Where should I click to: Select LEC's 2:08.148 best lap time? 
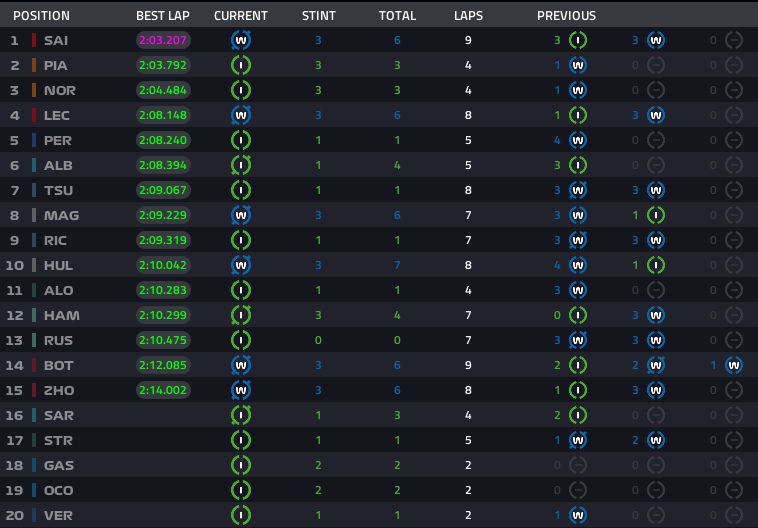pos(163,115)
